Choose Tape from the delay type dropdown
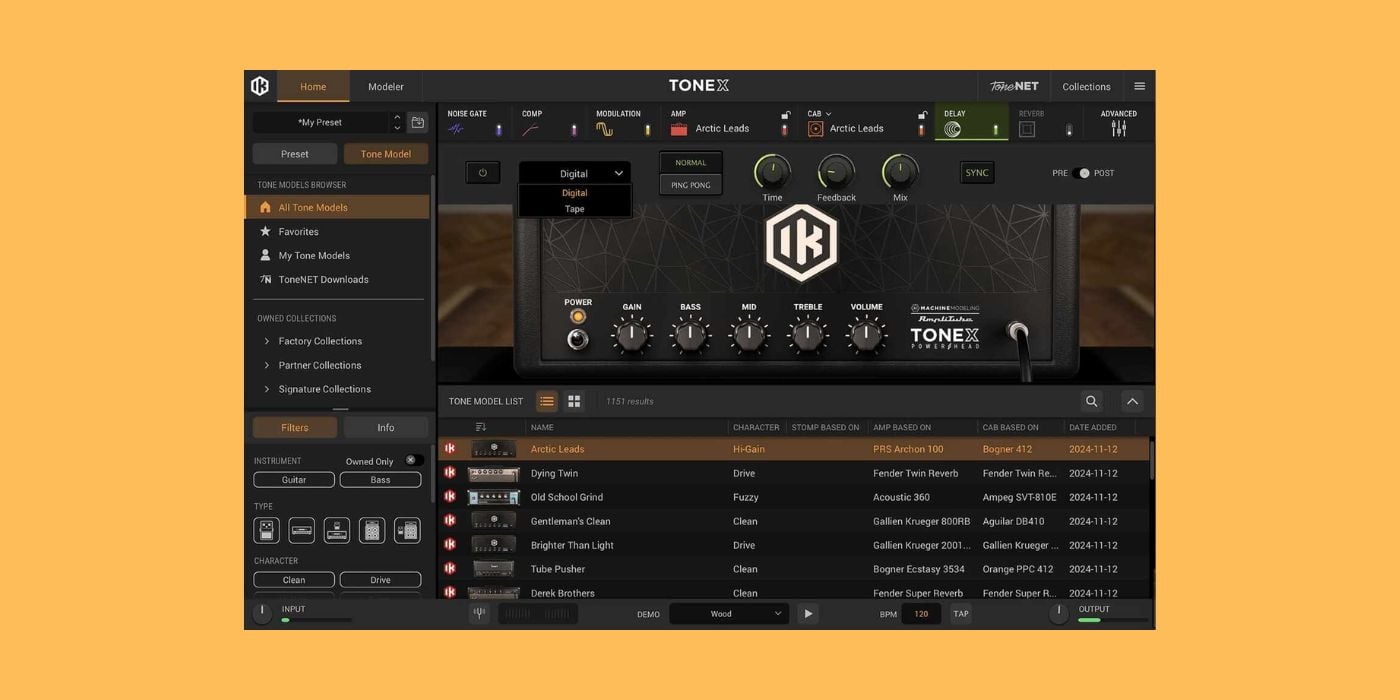 (x=574, y=209)
